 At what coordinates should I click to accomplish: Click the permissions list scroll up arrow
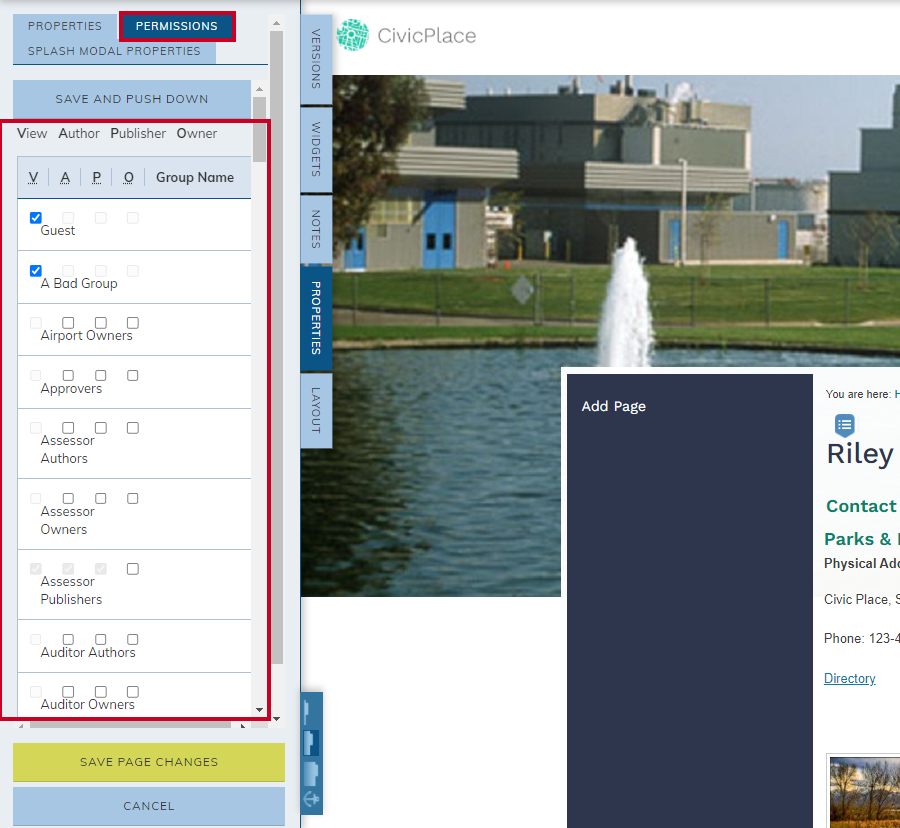point(259,89)
